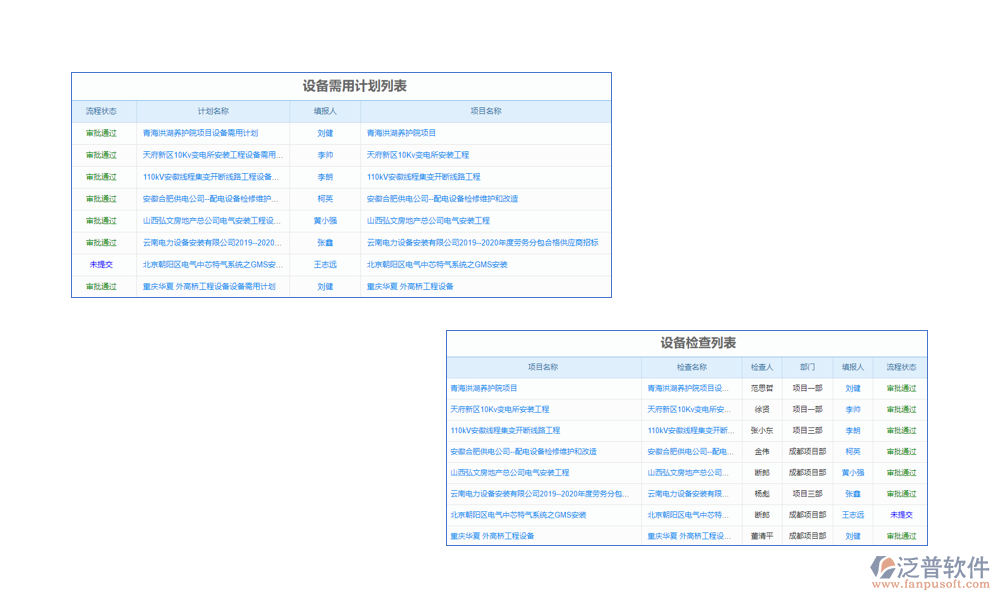Click 审批通过 on the 云南电力设备安装有限公司 inspection row

tap(901, 494)
